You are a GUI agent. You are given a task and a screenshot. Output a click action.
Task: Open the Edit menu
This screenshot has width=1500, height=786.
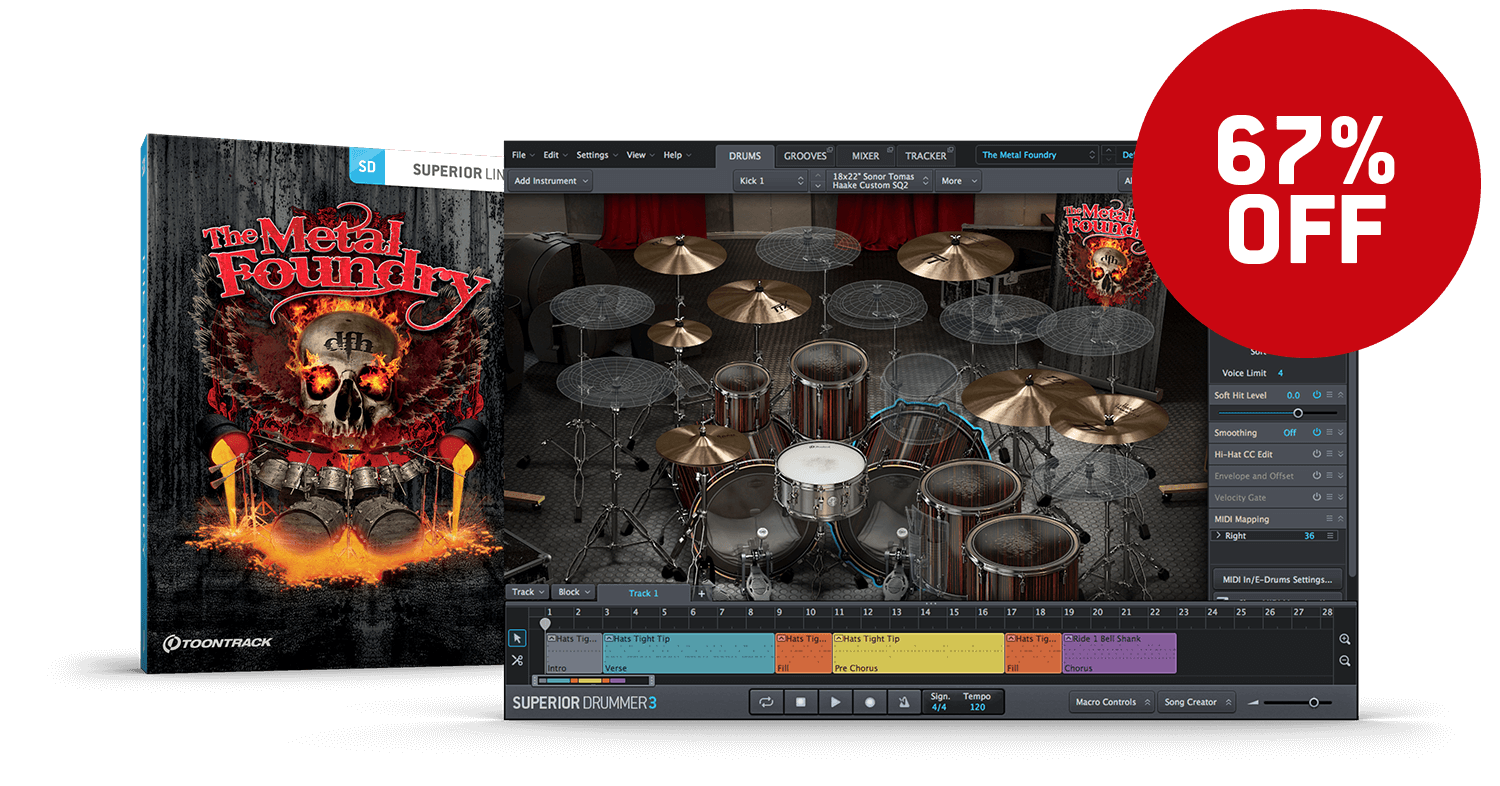point(556,155)
